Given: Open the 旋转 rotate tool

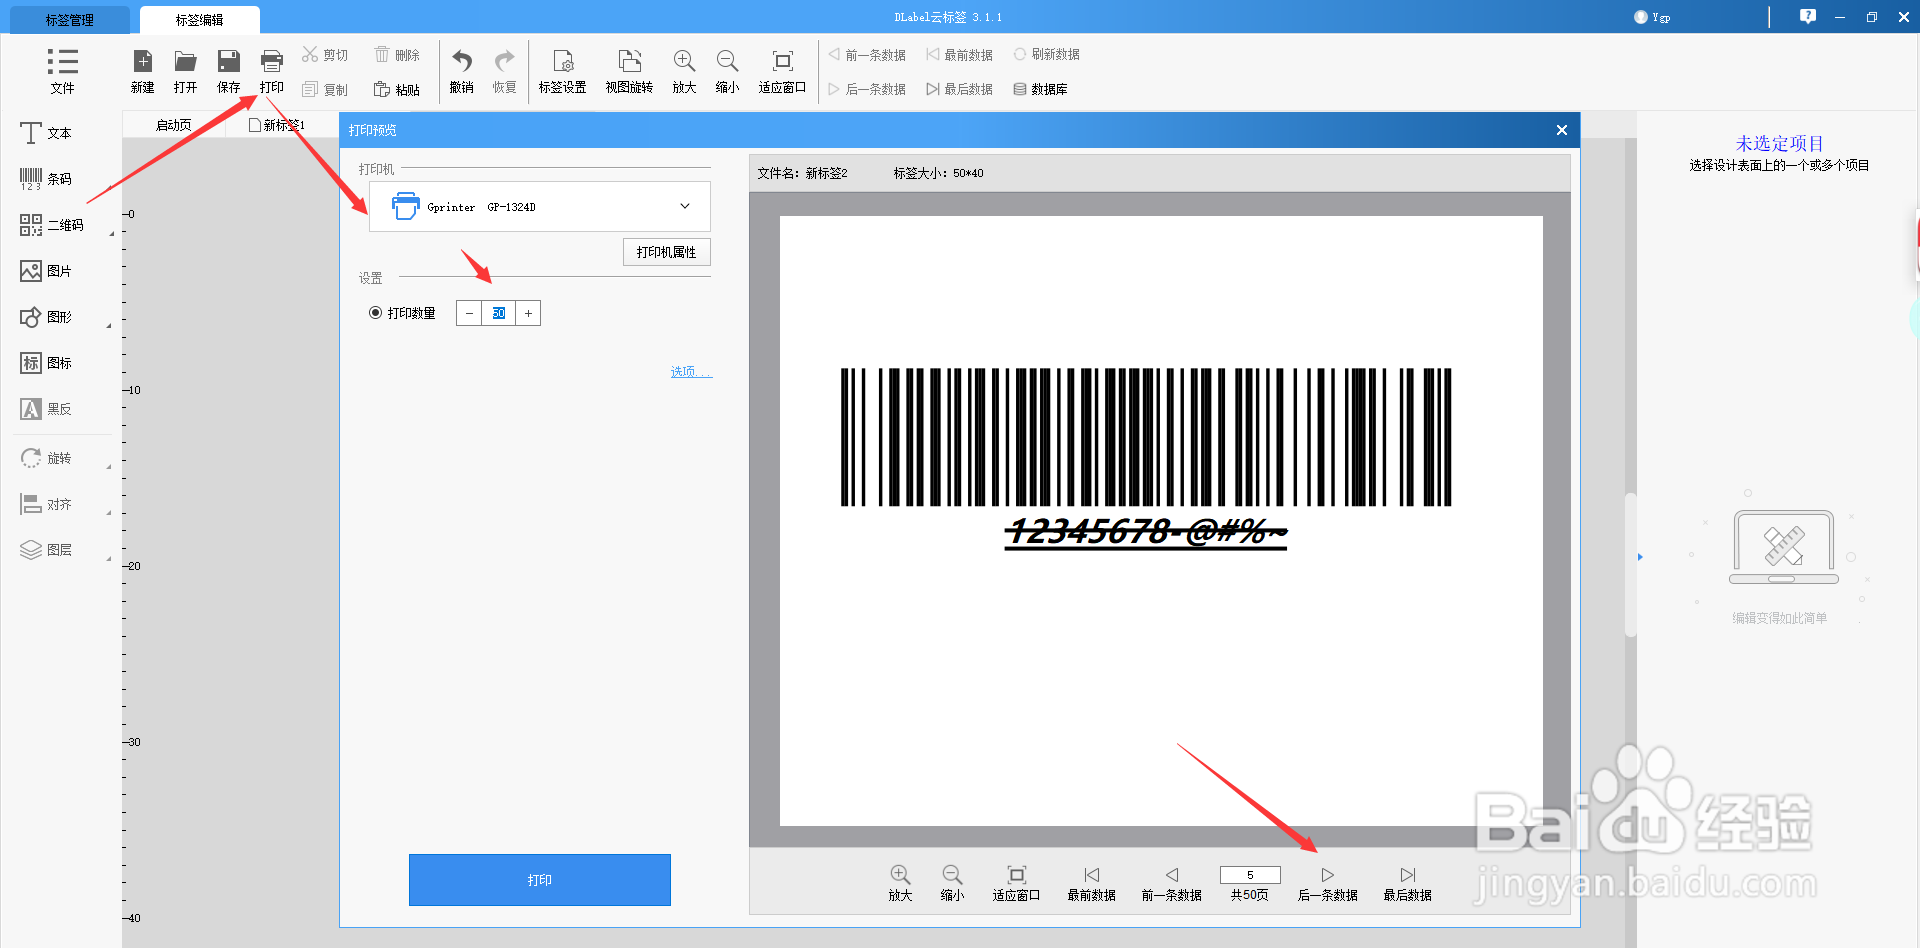Looking at the screenshot, I should click(x=46, y=458).
